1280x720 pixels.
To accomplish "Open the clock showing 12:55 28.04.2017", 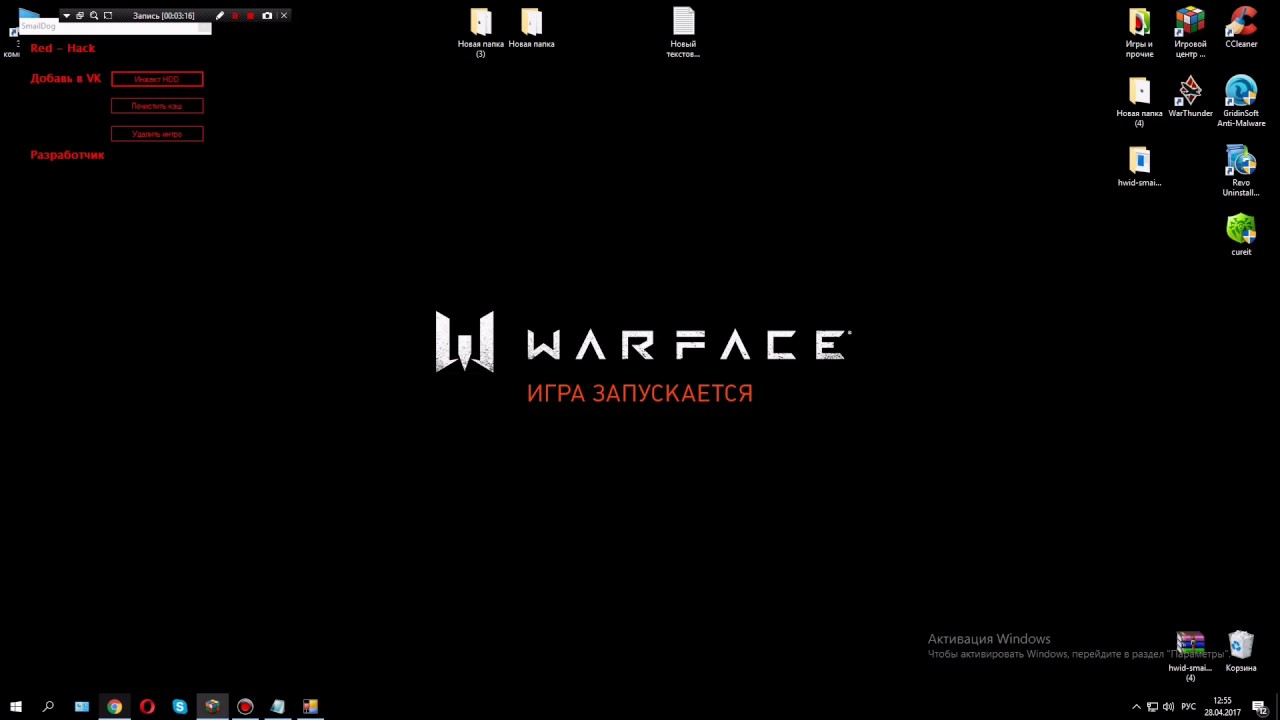I will [1222, 707].
